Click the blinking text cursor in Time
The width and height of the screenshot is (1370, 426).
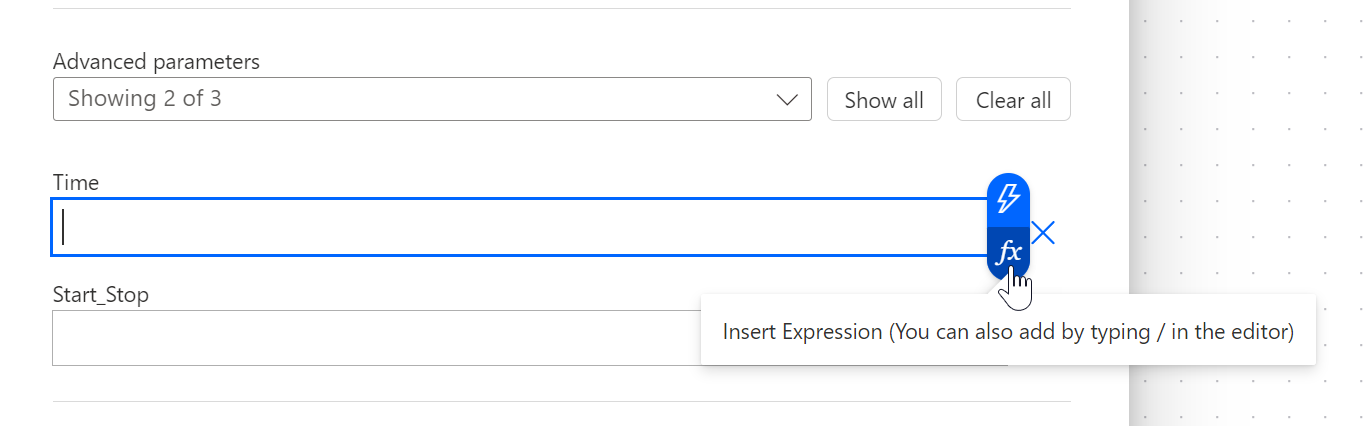click(x=64, y=227)
